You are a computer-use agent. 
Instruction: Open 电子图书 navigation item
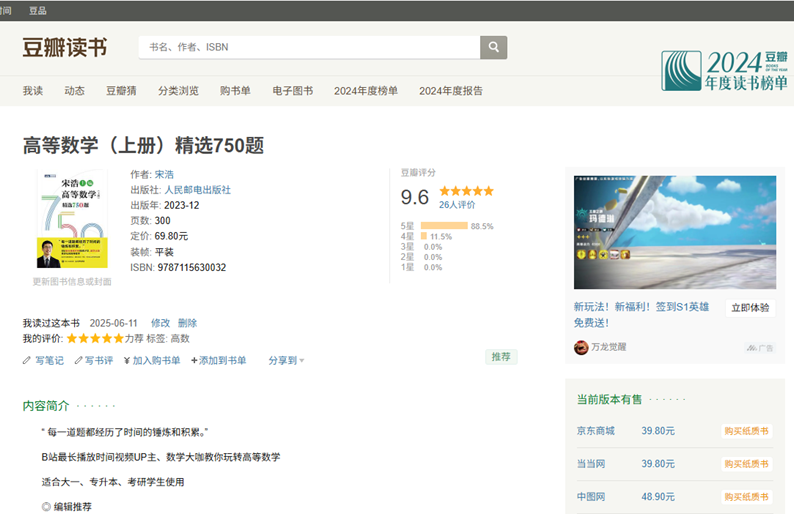coord(293,91)
